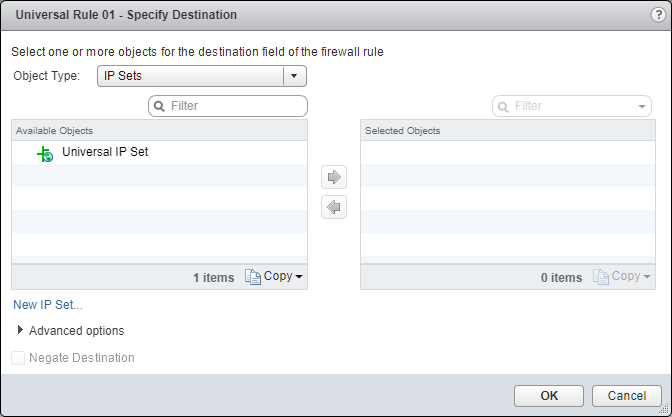
Task: Click the left arrow to remove object
Action: click(334, 207)
